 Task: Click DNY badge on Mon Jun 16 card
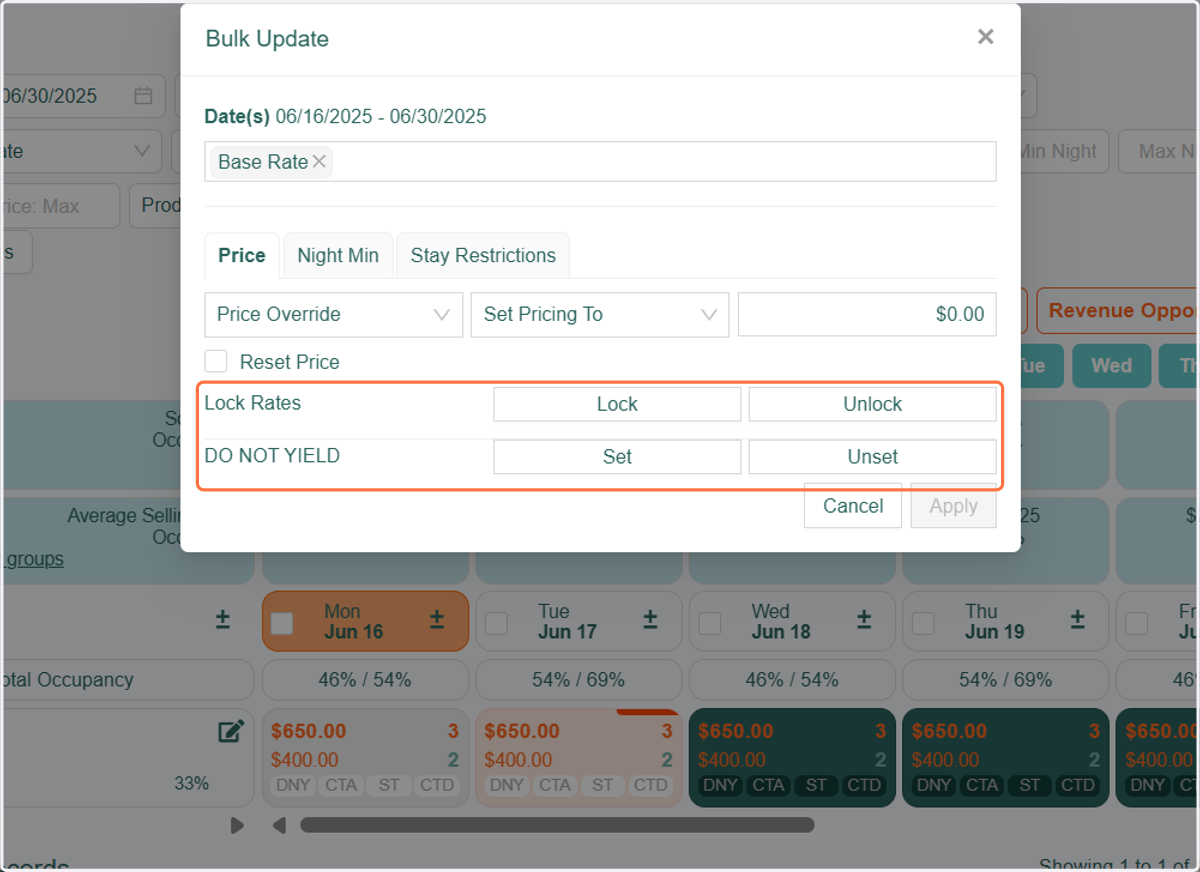tap(293, 785)
